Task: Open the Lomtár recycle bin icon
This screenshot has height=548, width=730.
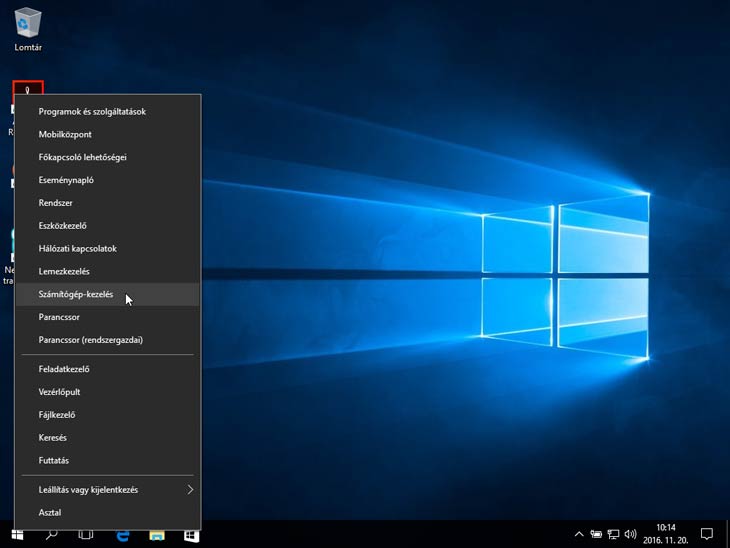Action: click(x=28, y=24)
